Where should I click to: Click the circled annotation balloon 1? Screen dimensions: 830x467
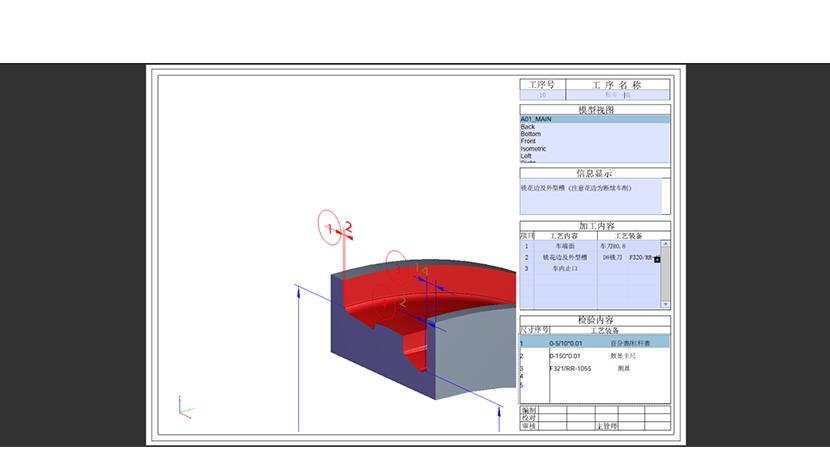click(328, 229)
